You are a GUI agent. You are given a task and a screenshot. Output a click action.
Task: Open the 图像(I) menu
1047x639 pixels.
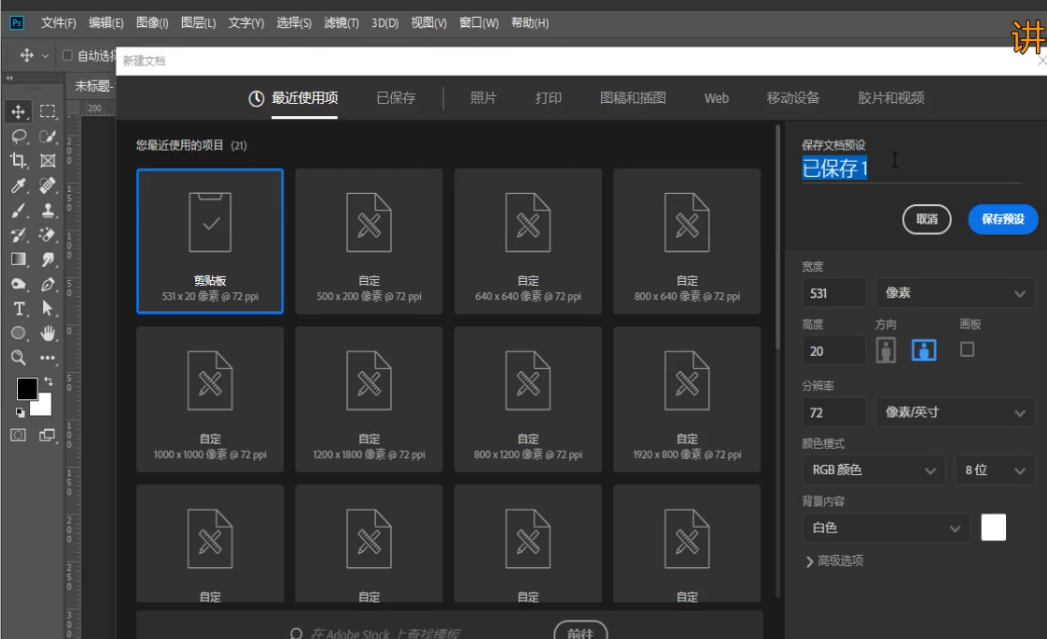coord(152,23)
